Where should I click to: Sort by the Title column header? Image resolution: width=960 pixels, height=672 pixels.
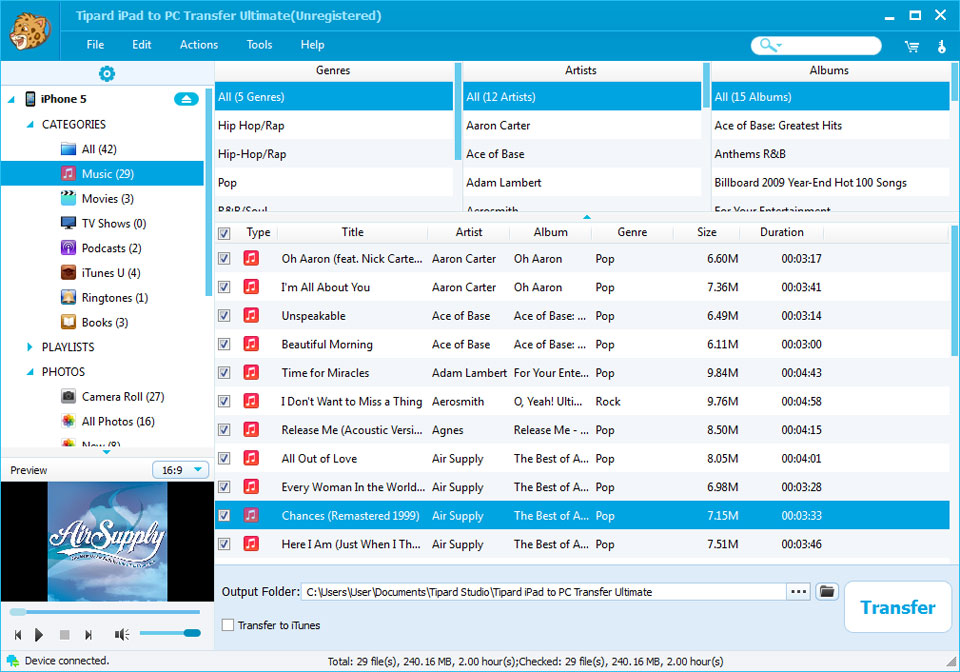[x=352, y=232]
